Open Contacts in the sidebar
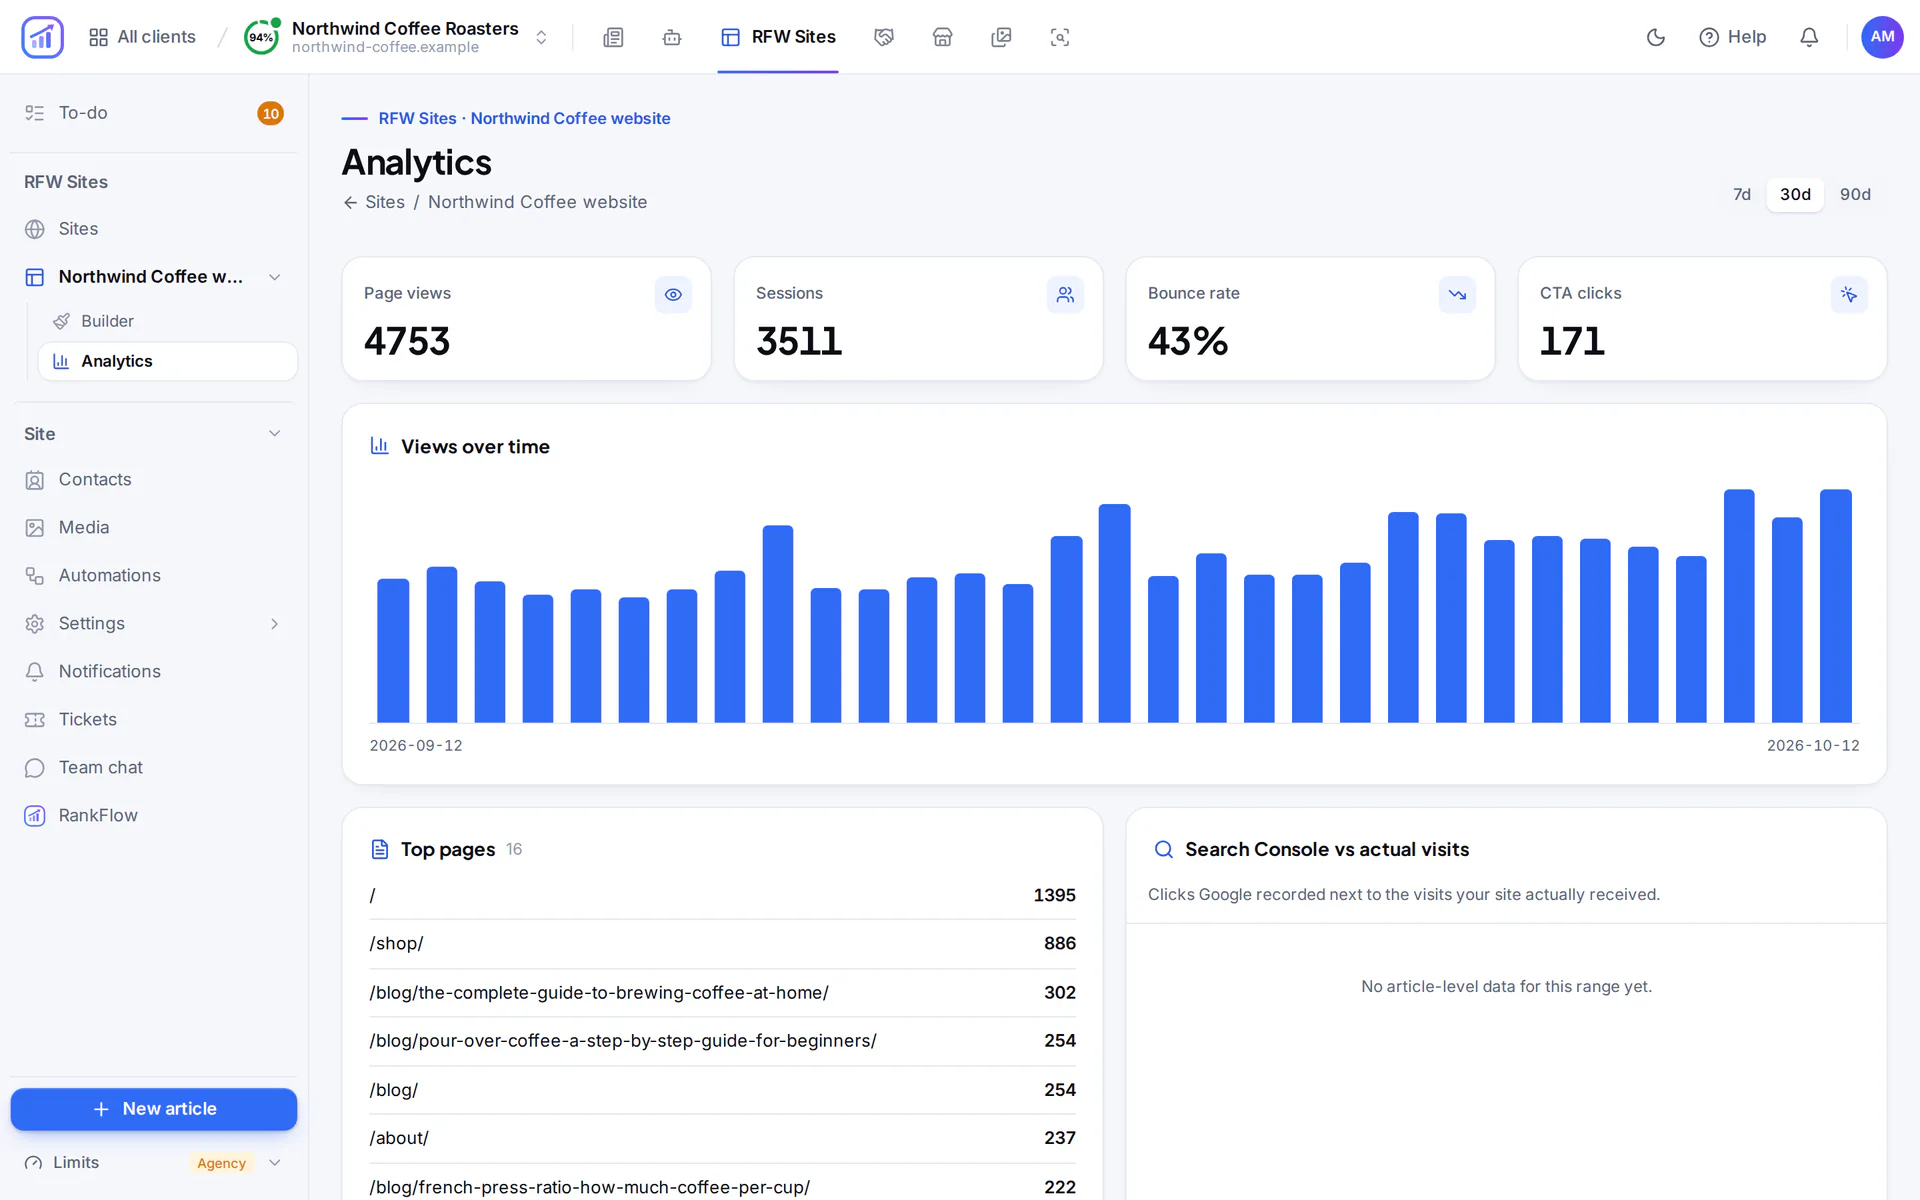The width and height of the screenshot is (1920, 1200). click(154, 480)
